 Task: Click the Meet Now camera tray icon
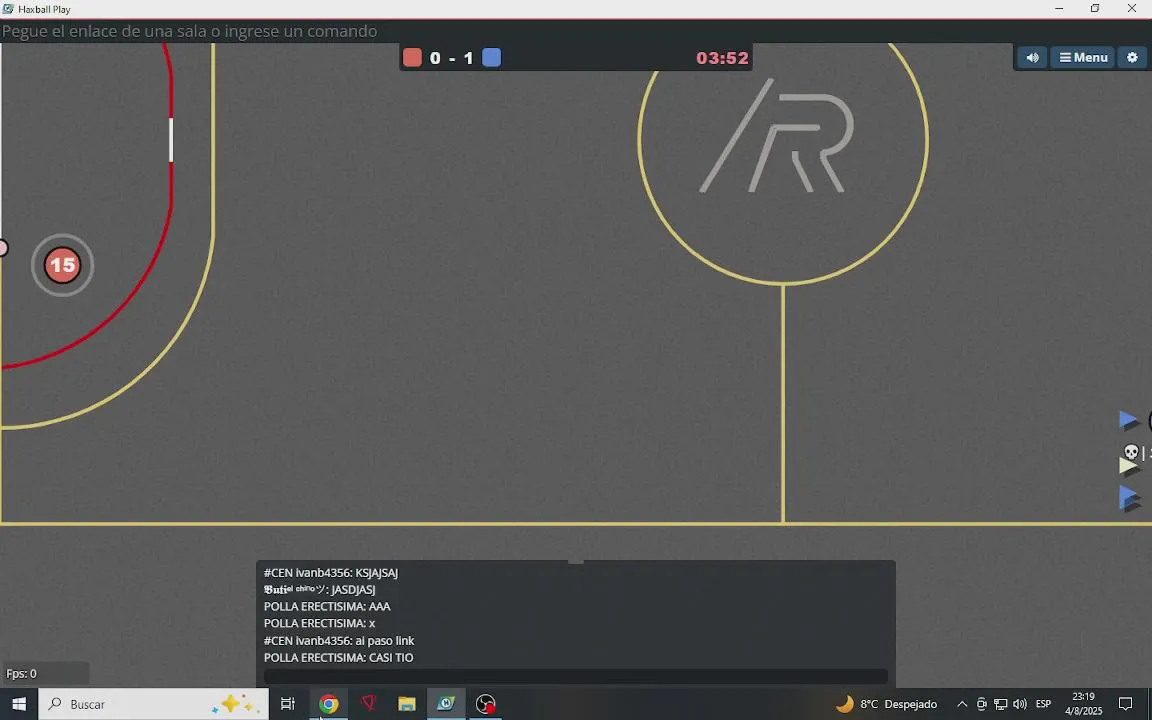tap(982, 704)
